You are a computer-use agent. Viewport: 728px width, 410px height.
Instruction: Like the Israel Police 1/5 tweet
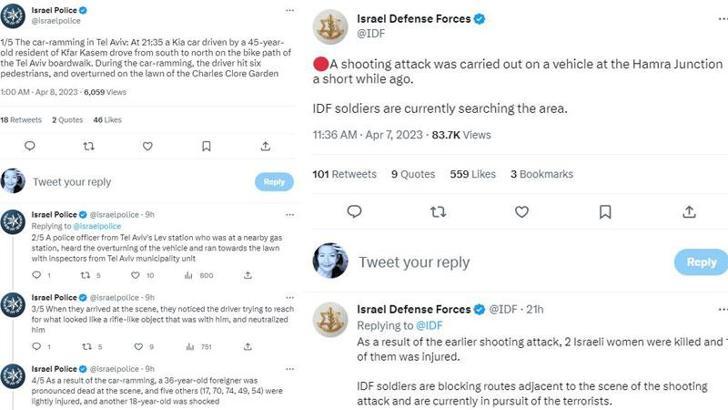click(148, 146)
